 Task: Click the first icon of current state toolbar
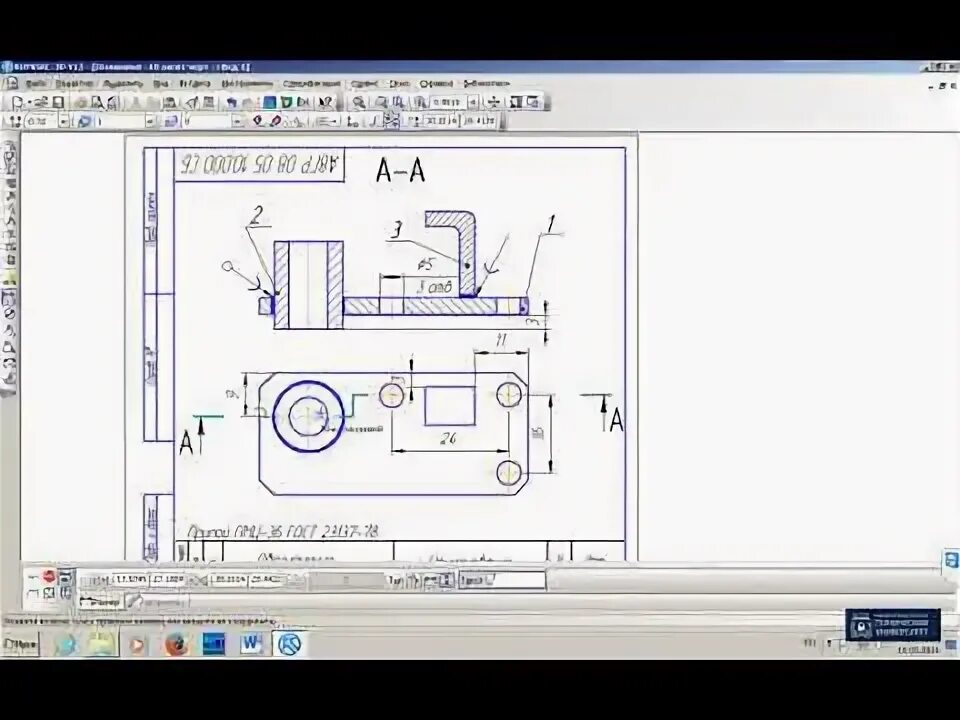[16, 121]
